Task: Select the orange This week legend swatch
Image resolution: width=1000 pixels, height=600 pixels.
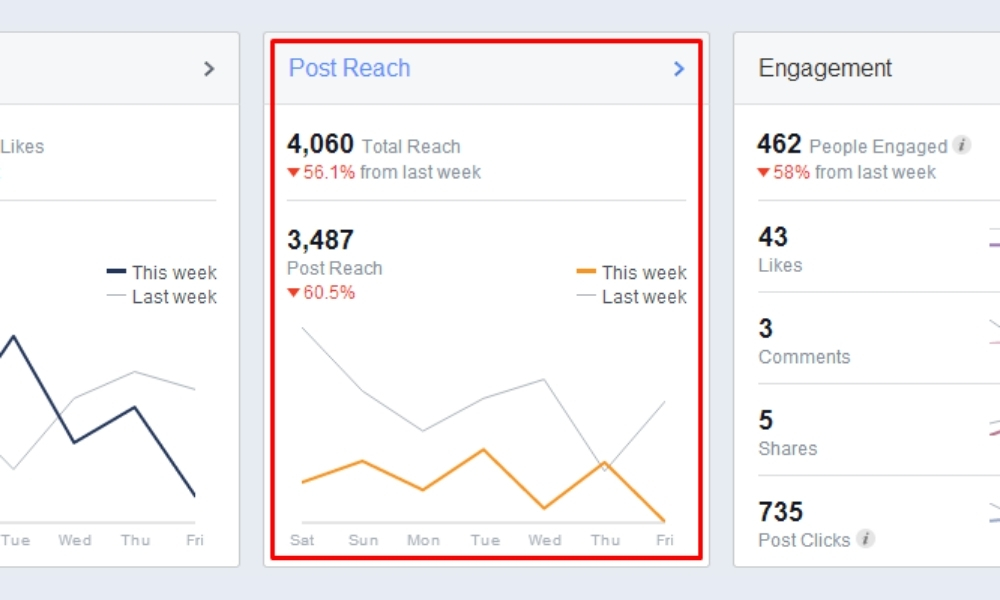Action: 586,272
